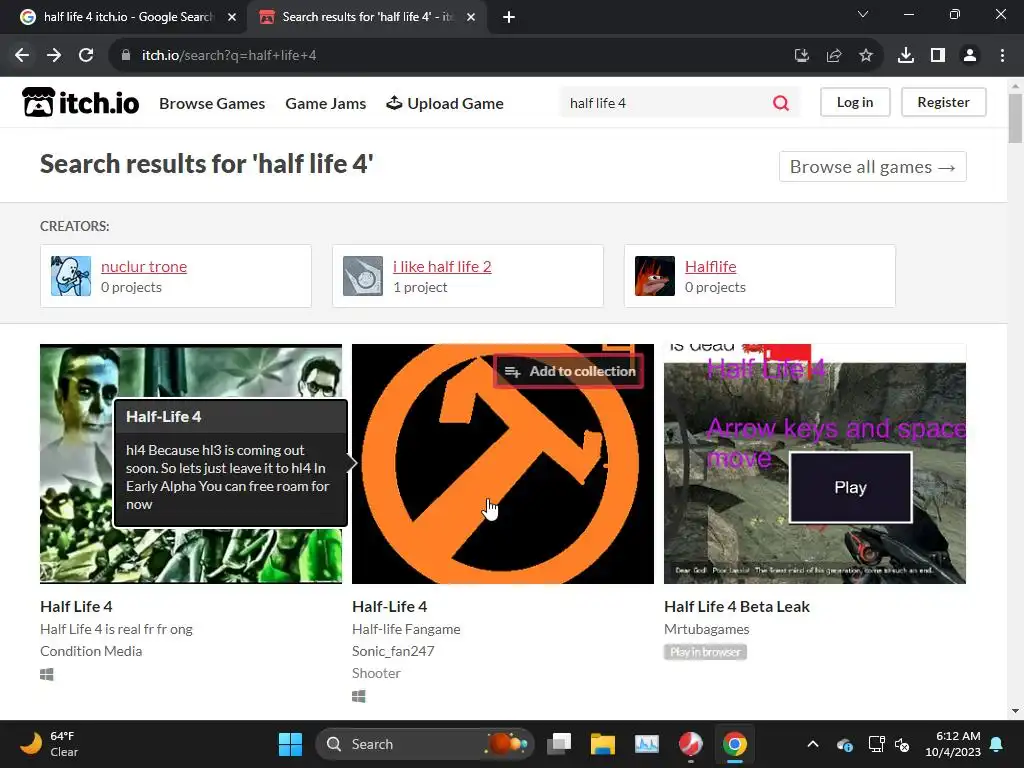
Task: Visit Sonic_fan247 author page
Action: click(392, 651)
